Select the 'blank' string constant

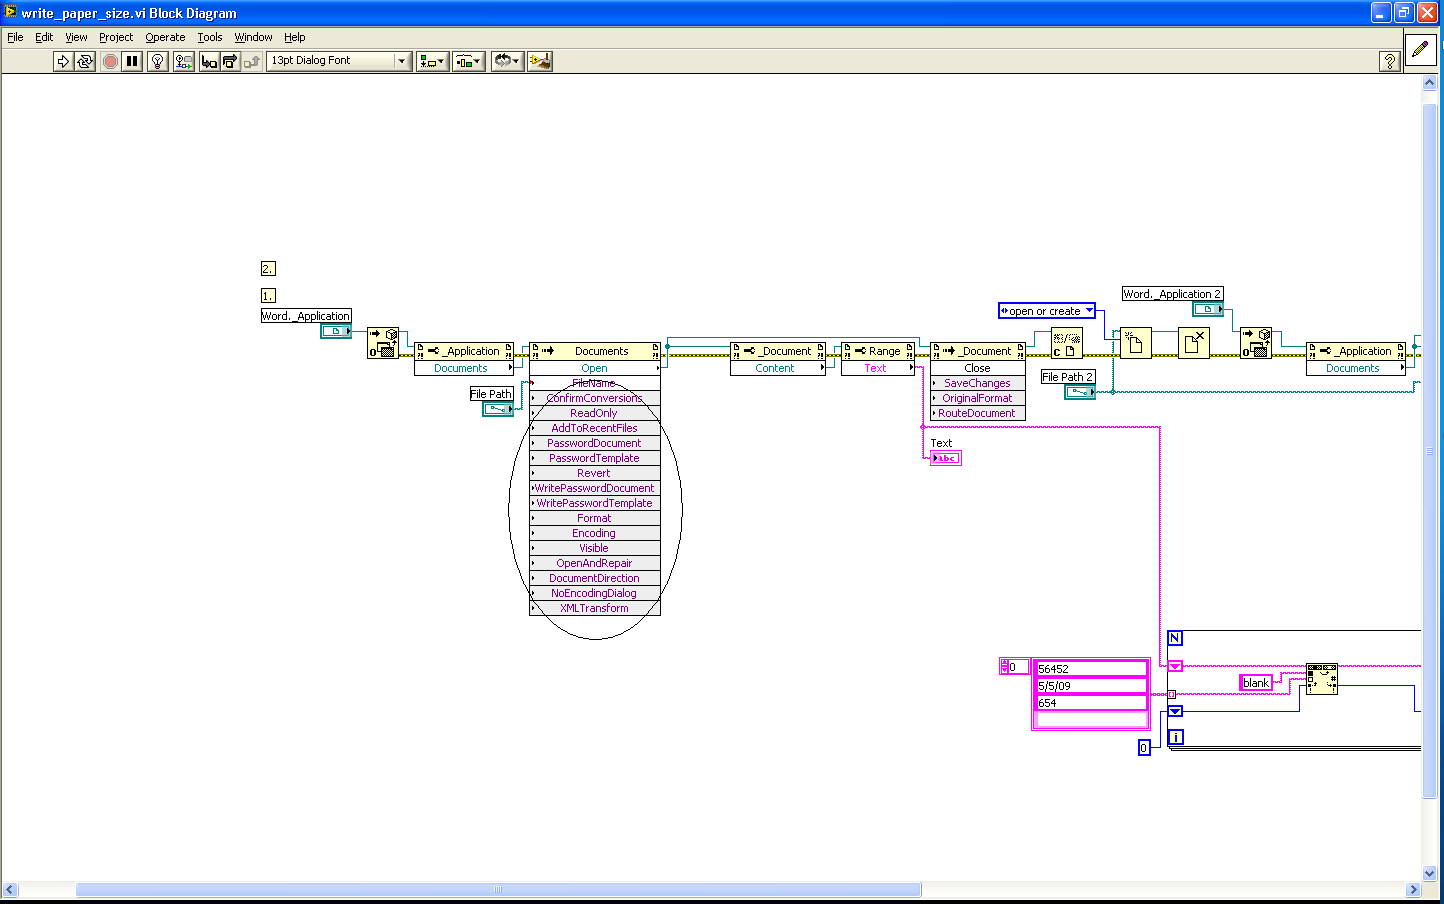point(1256,683)
